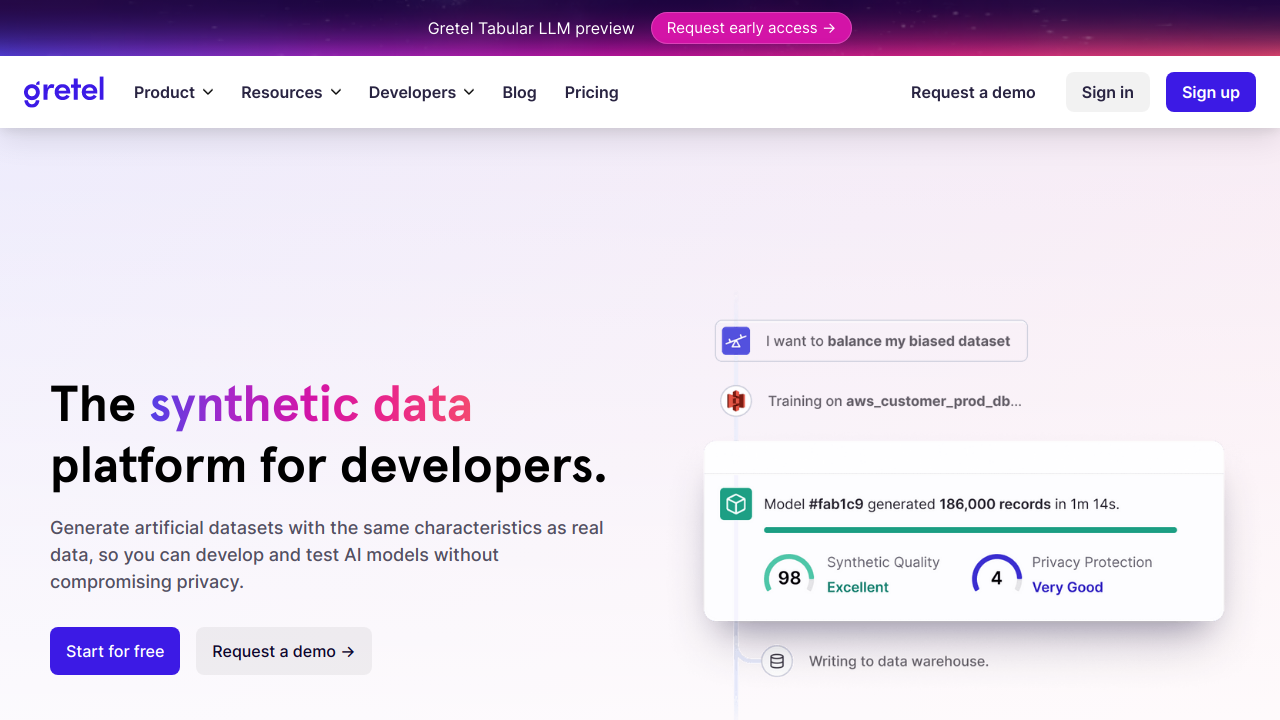Click the 'Excellent' quality label
The height and width of the screenshot is (720, 1280).
[x=858, y=587]
